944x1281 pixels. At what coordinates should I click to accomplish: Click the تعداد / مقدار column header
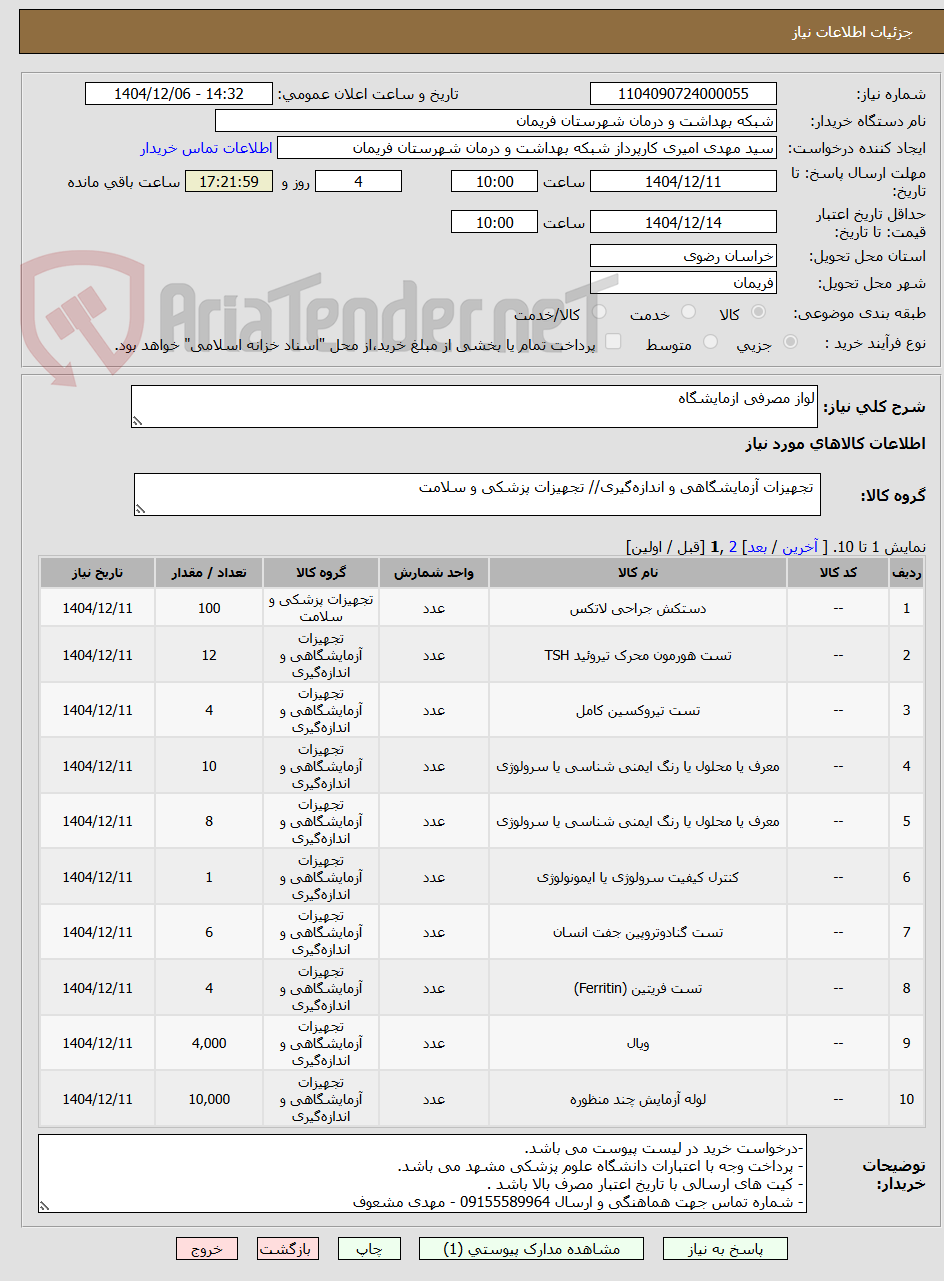[x=209, y=573]
